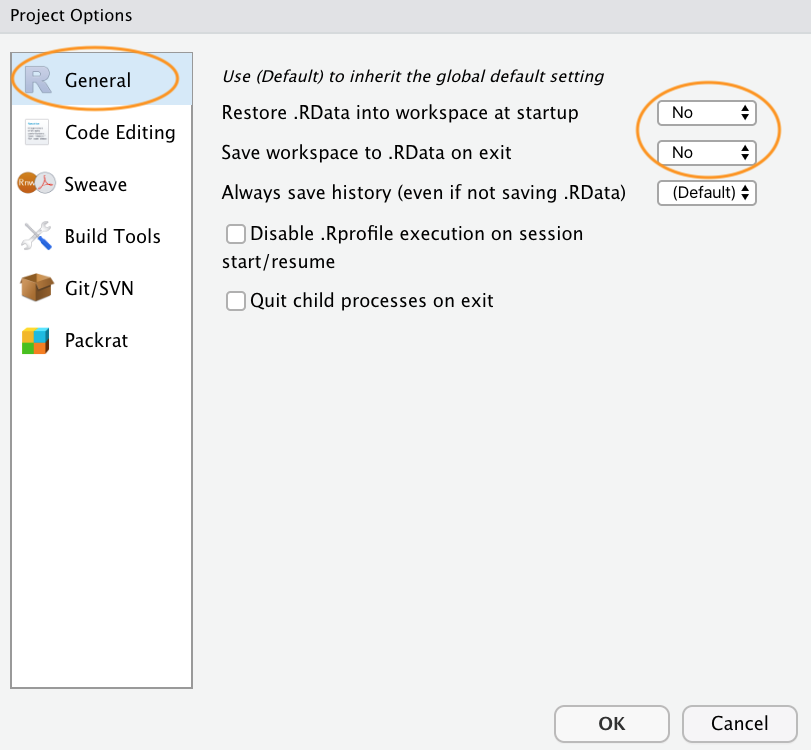Image resolution: width=811 pixels, height=750 pixels.
Task: Open Restore .RData into workspace dropdown
Action: (706, 113)
